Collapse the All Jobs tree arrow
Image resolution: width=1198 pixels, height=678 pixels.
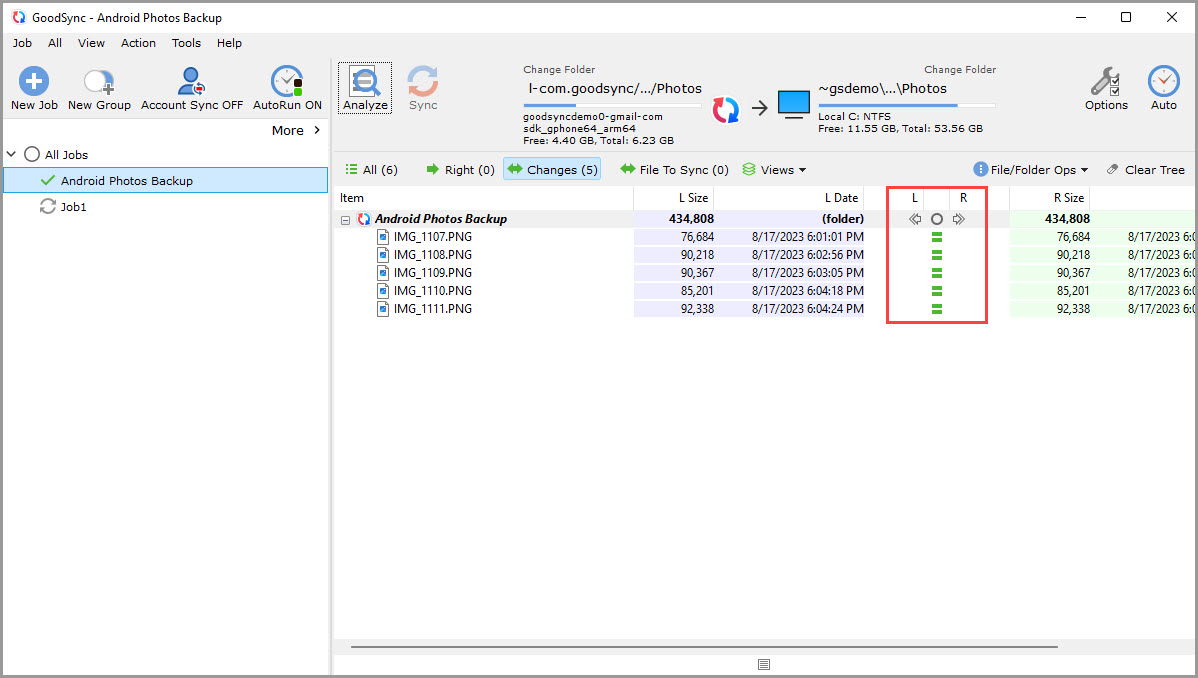[x=11, y=154]
